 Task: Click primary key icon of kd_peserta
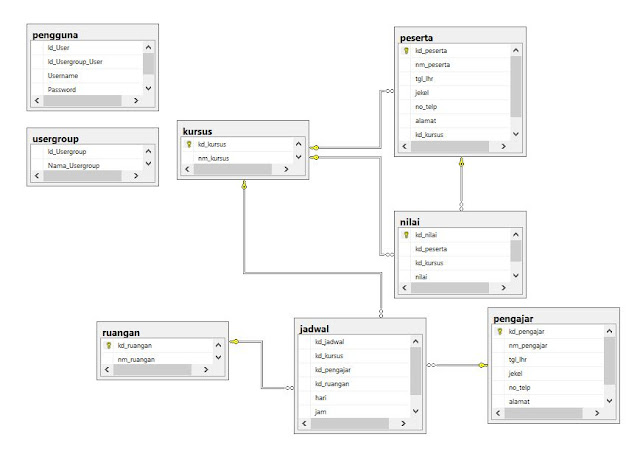(x=406, y=51)
